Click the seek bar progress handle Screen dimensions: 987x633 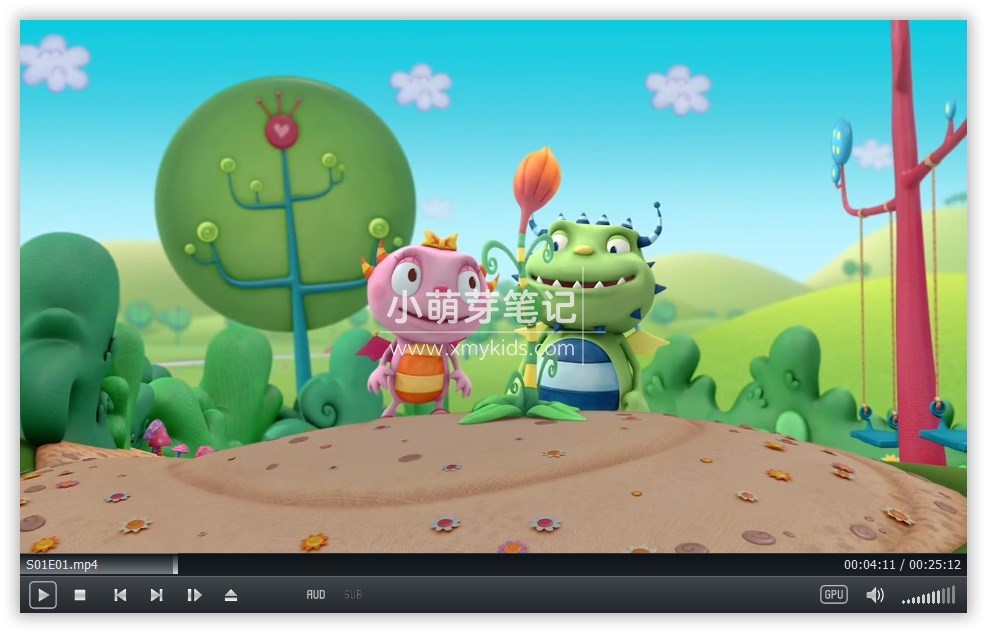[174, 565]
